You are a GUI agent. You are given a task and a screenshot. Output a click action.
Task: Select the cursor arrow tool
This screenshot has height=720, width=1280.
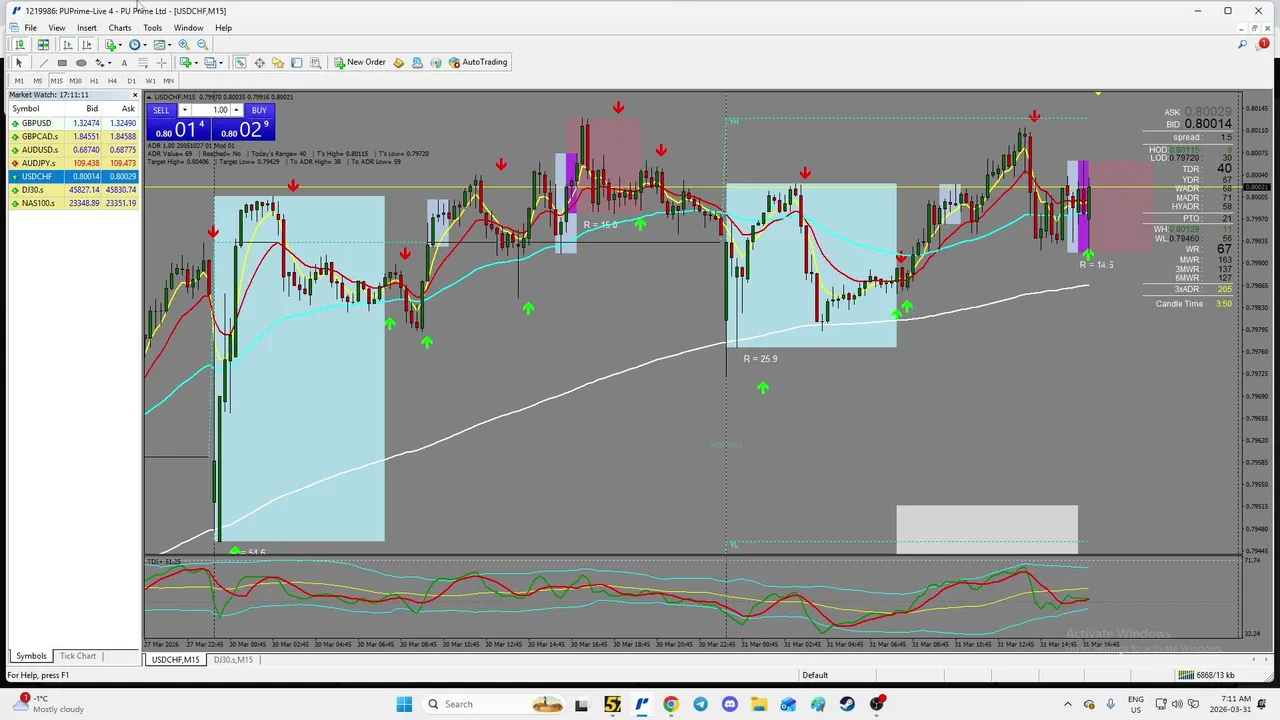click(18, 63)
